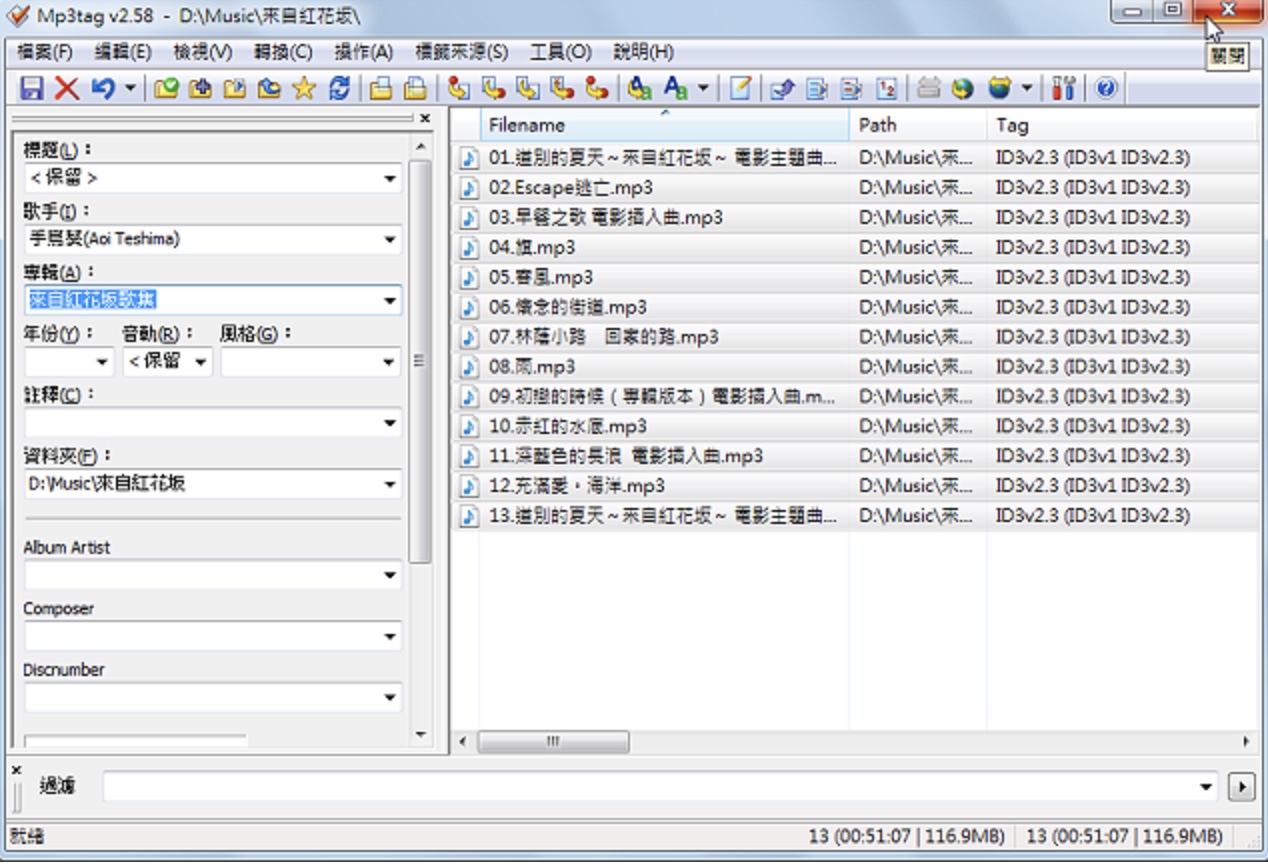1268x866 pixels.
Task: Expand the 標題 title field dropdown
Action: [390, 179]
